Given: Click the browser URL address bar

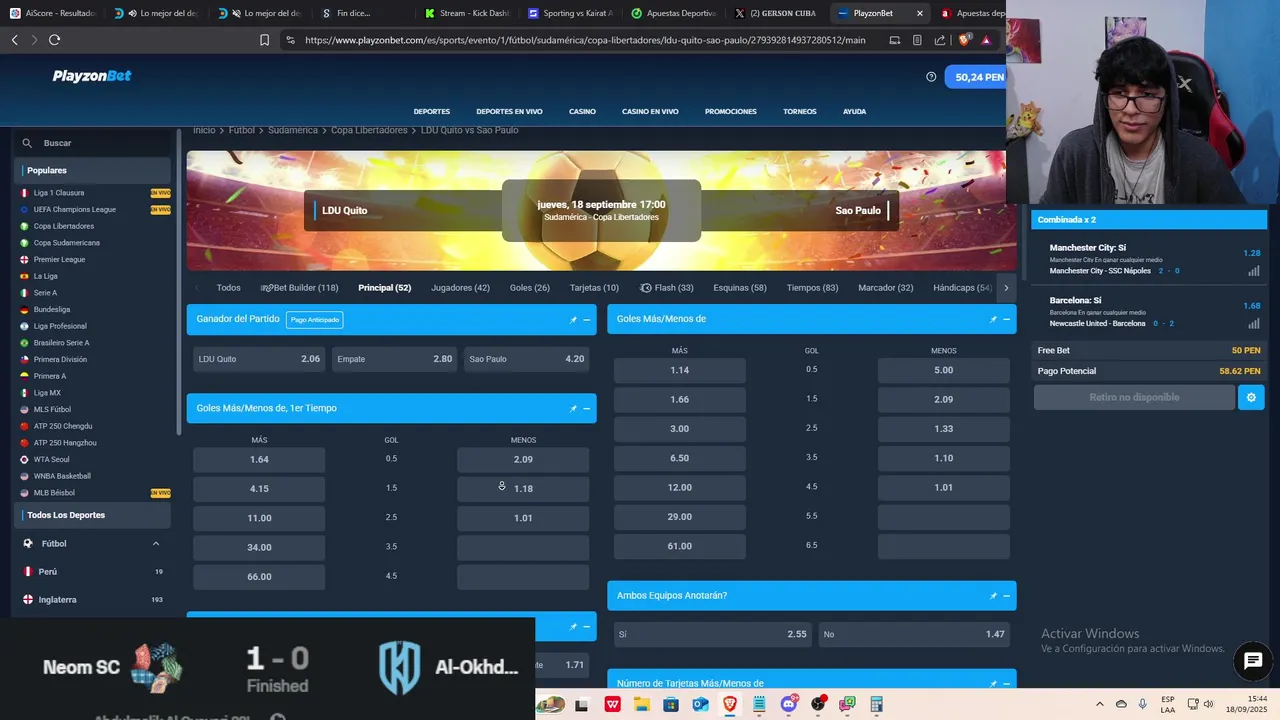Looking at the screenshot, I should pyautogui.click(x=585, y=40).
